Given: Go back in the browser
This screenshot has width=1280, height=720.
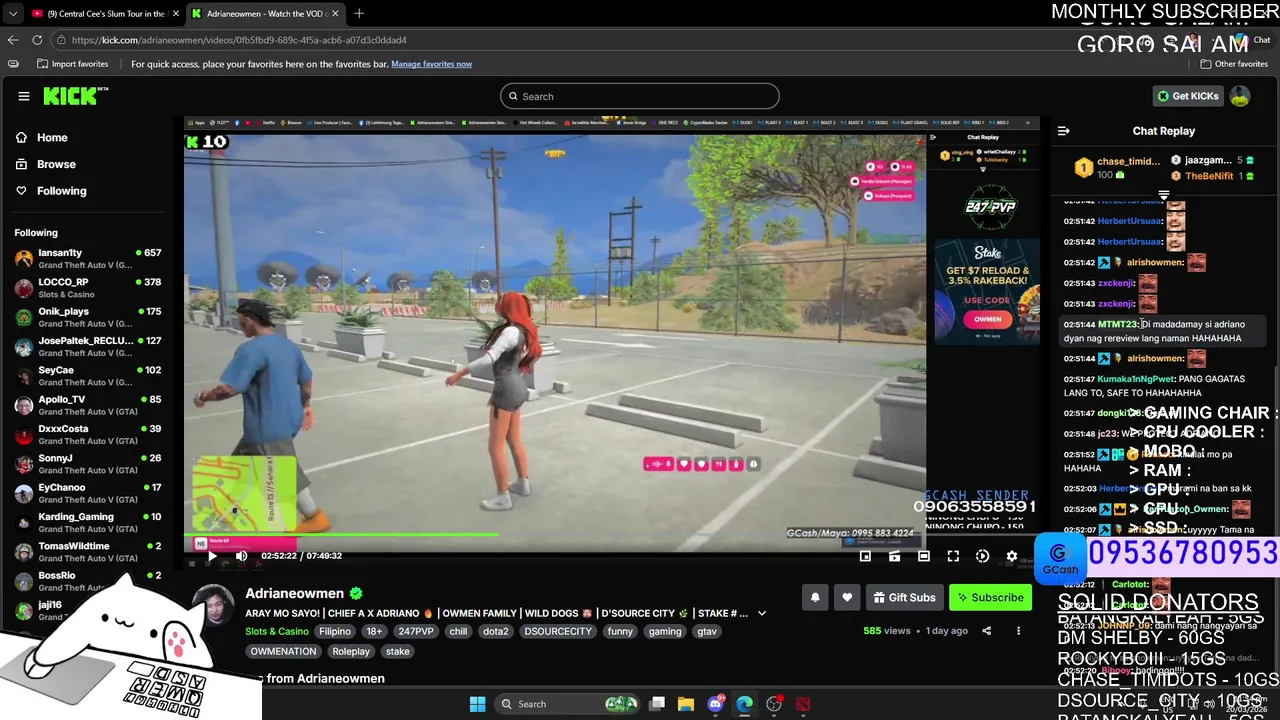Looking at the screenshot, I should (x=12, y=40).
